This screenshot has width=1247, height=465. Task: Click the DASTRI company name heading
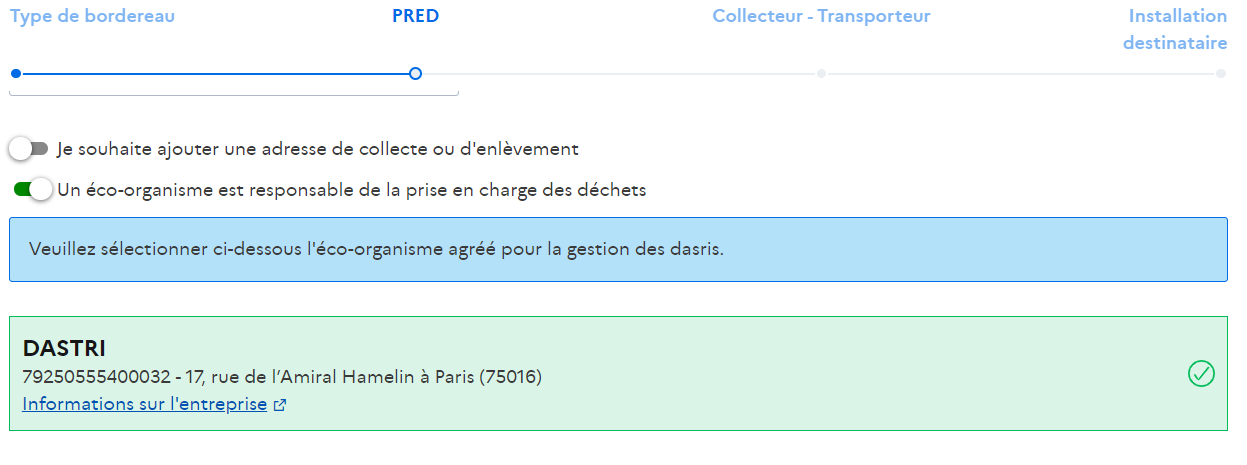[64, 349]
